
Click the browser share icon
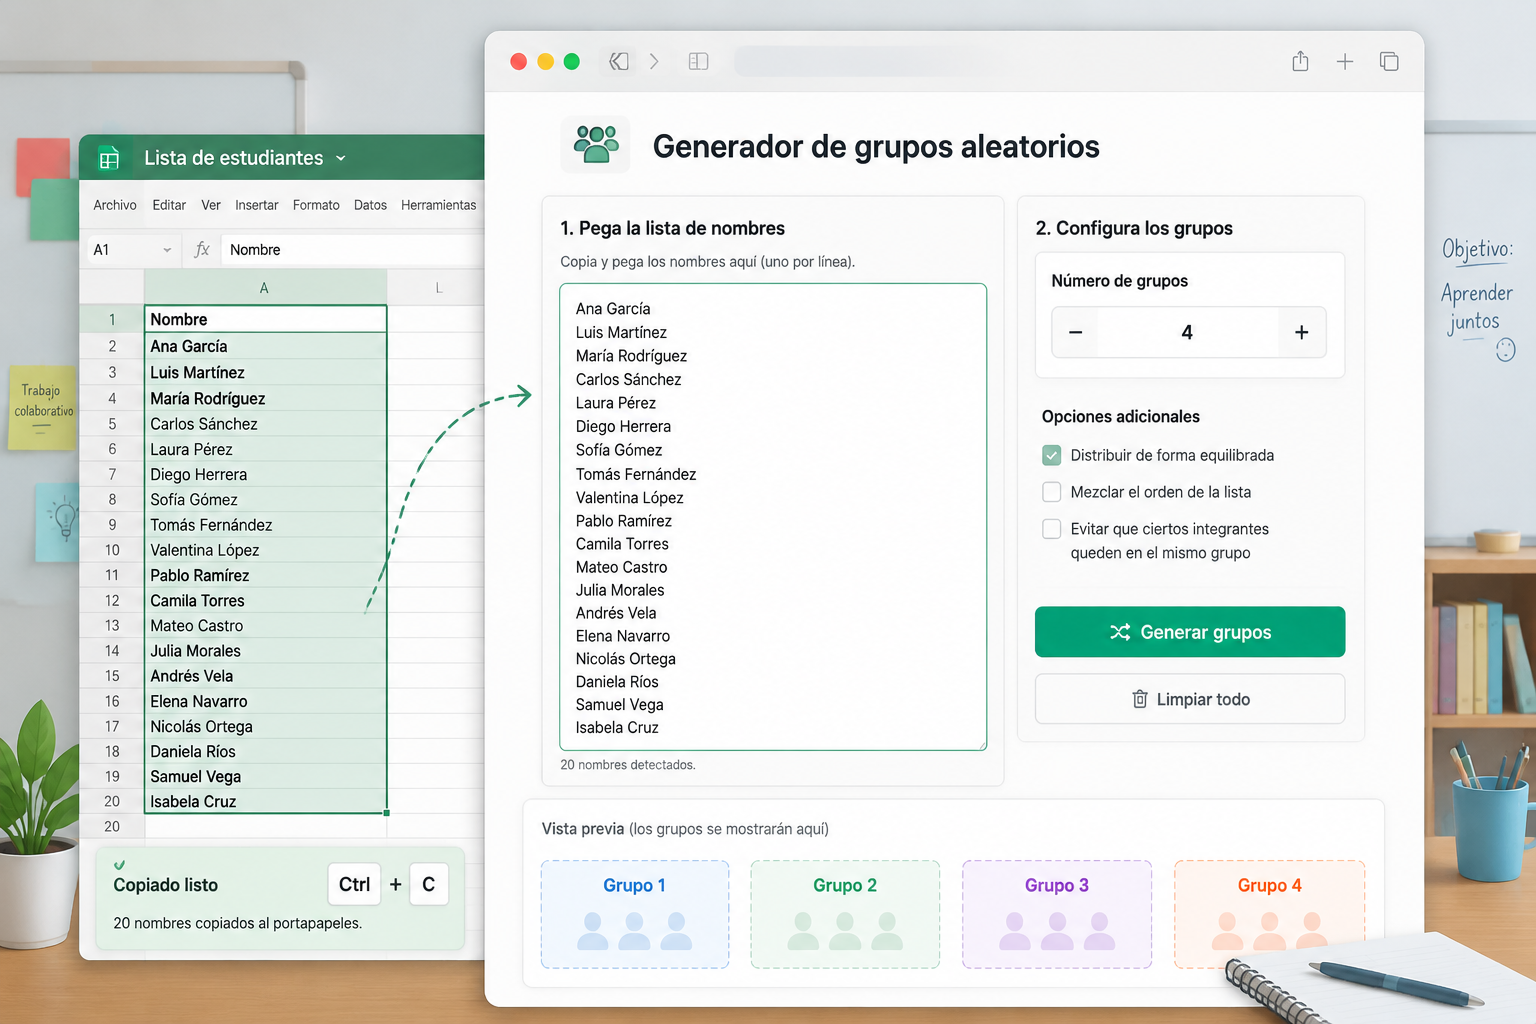point(1300,61)
